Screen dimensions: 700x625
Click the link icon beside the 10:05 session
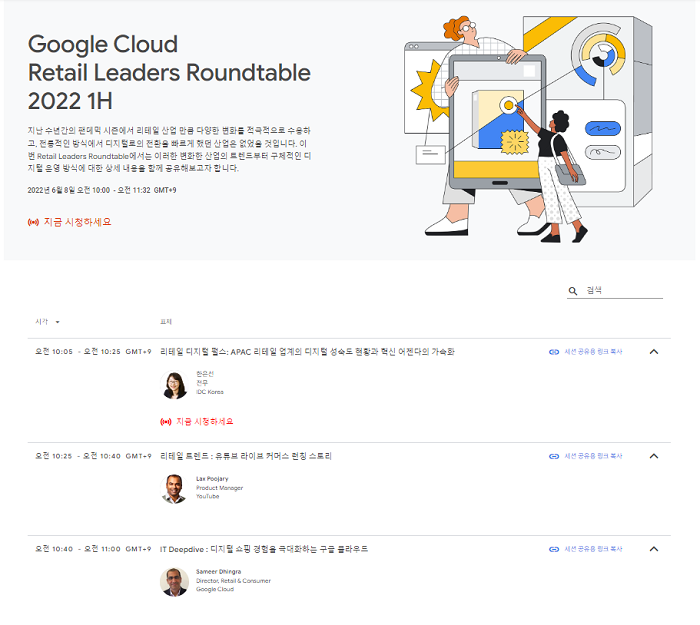coord(554,352)
